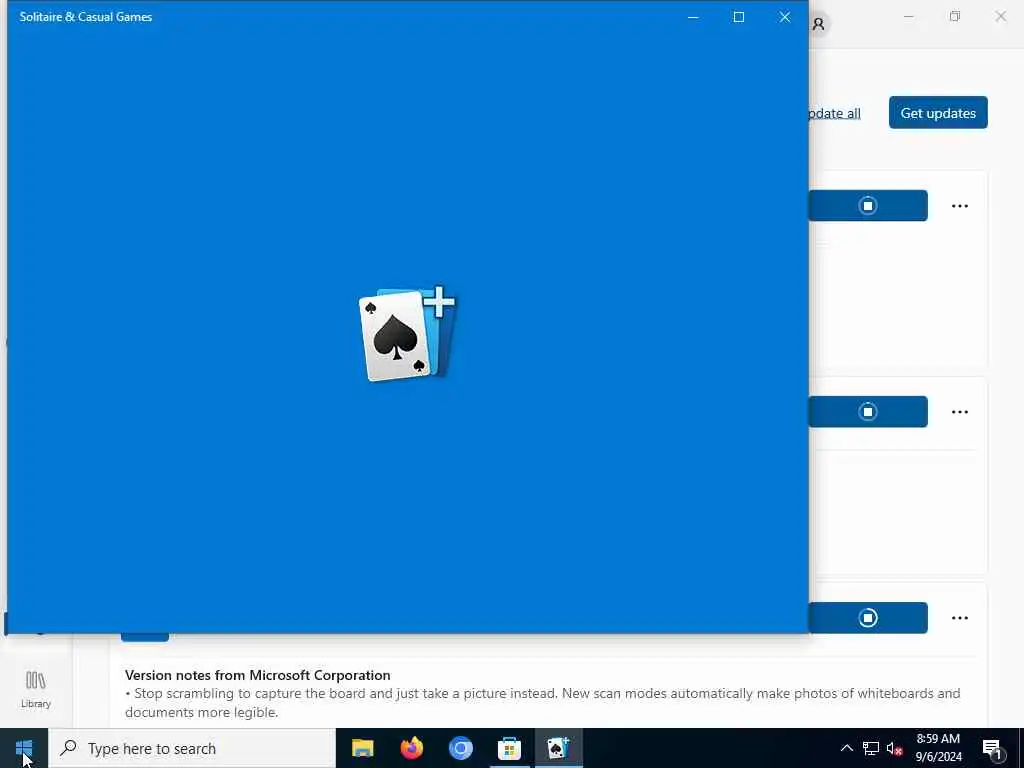The image size is (1024, 768).
Task: Launch Chrome from the taskbar
Action: [x=460, y=748]
